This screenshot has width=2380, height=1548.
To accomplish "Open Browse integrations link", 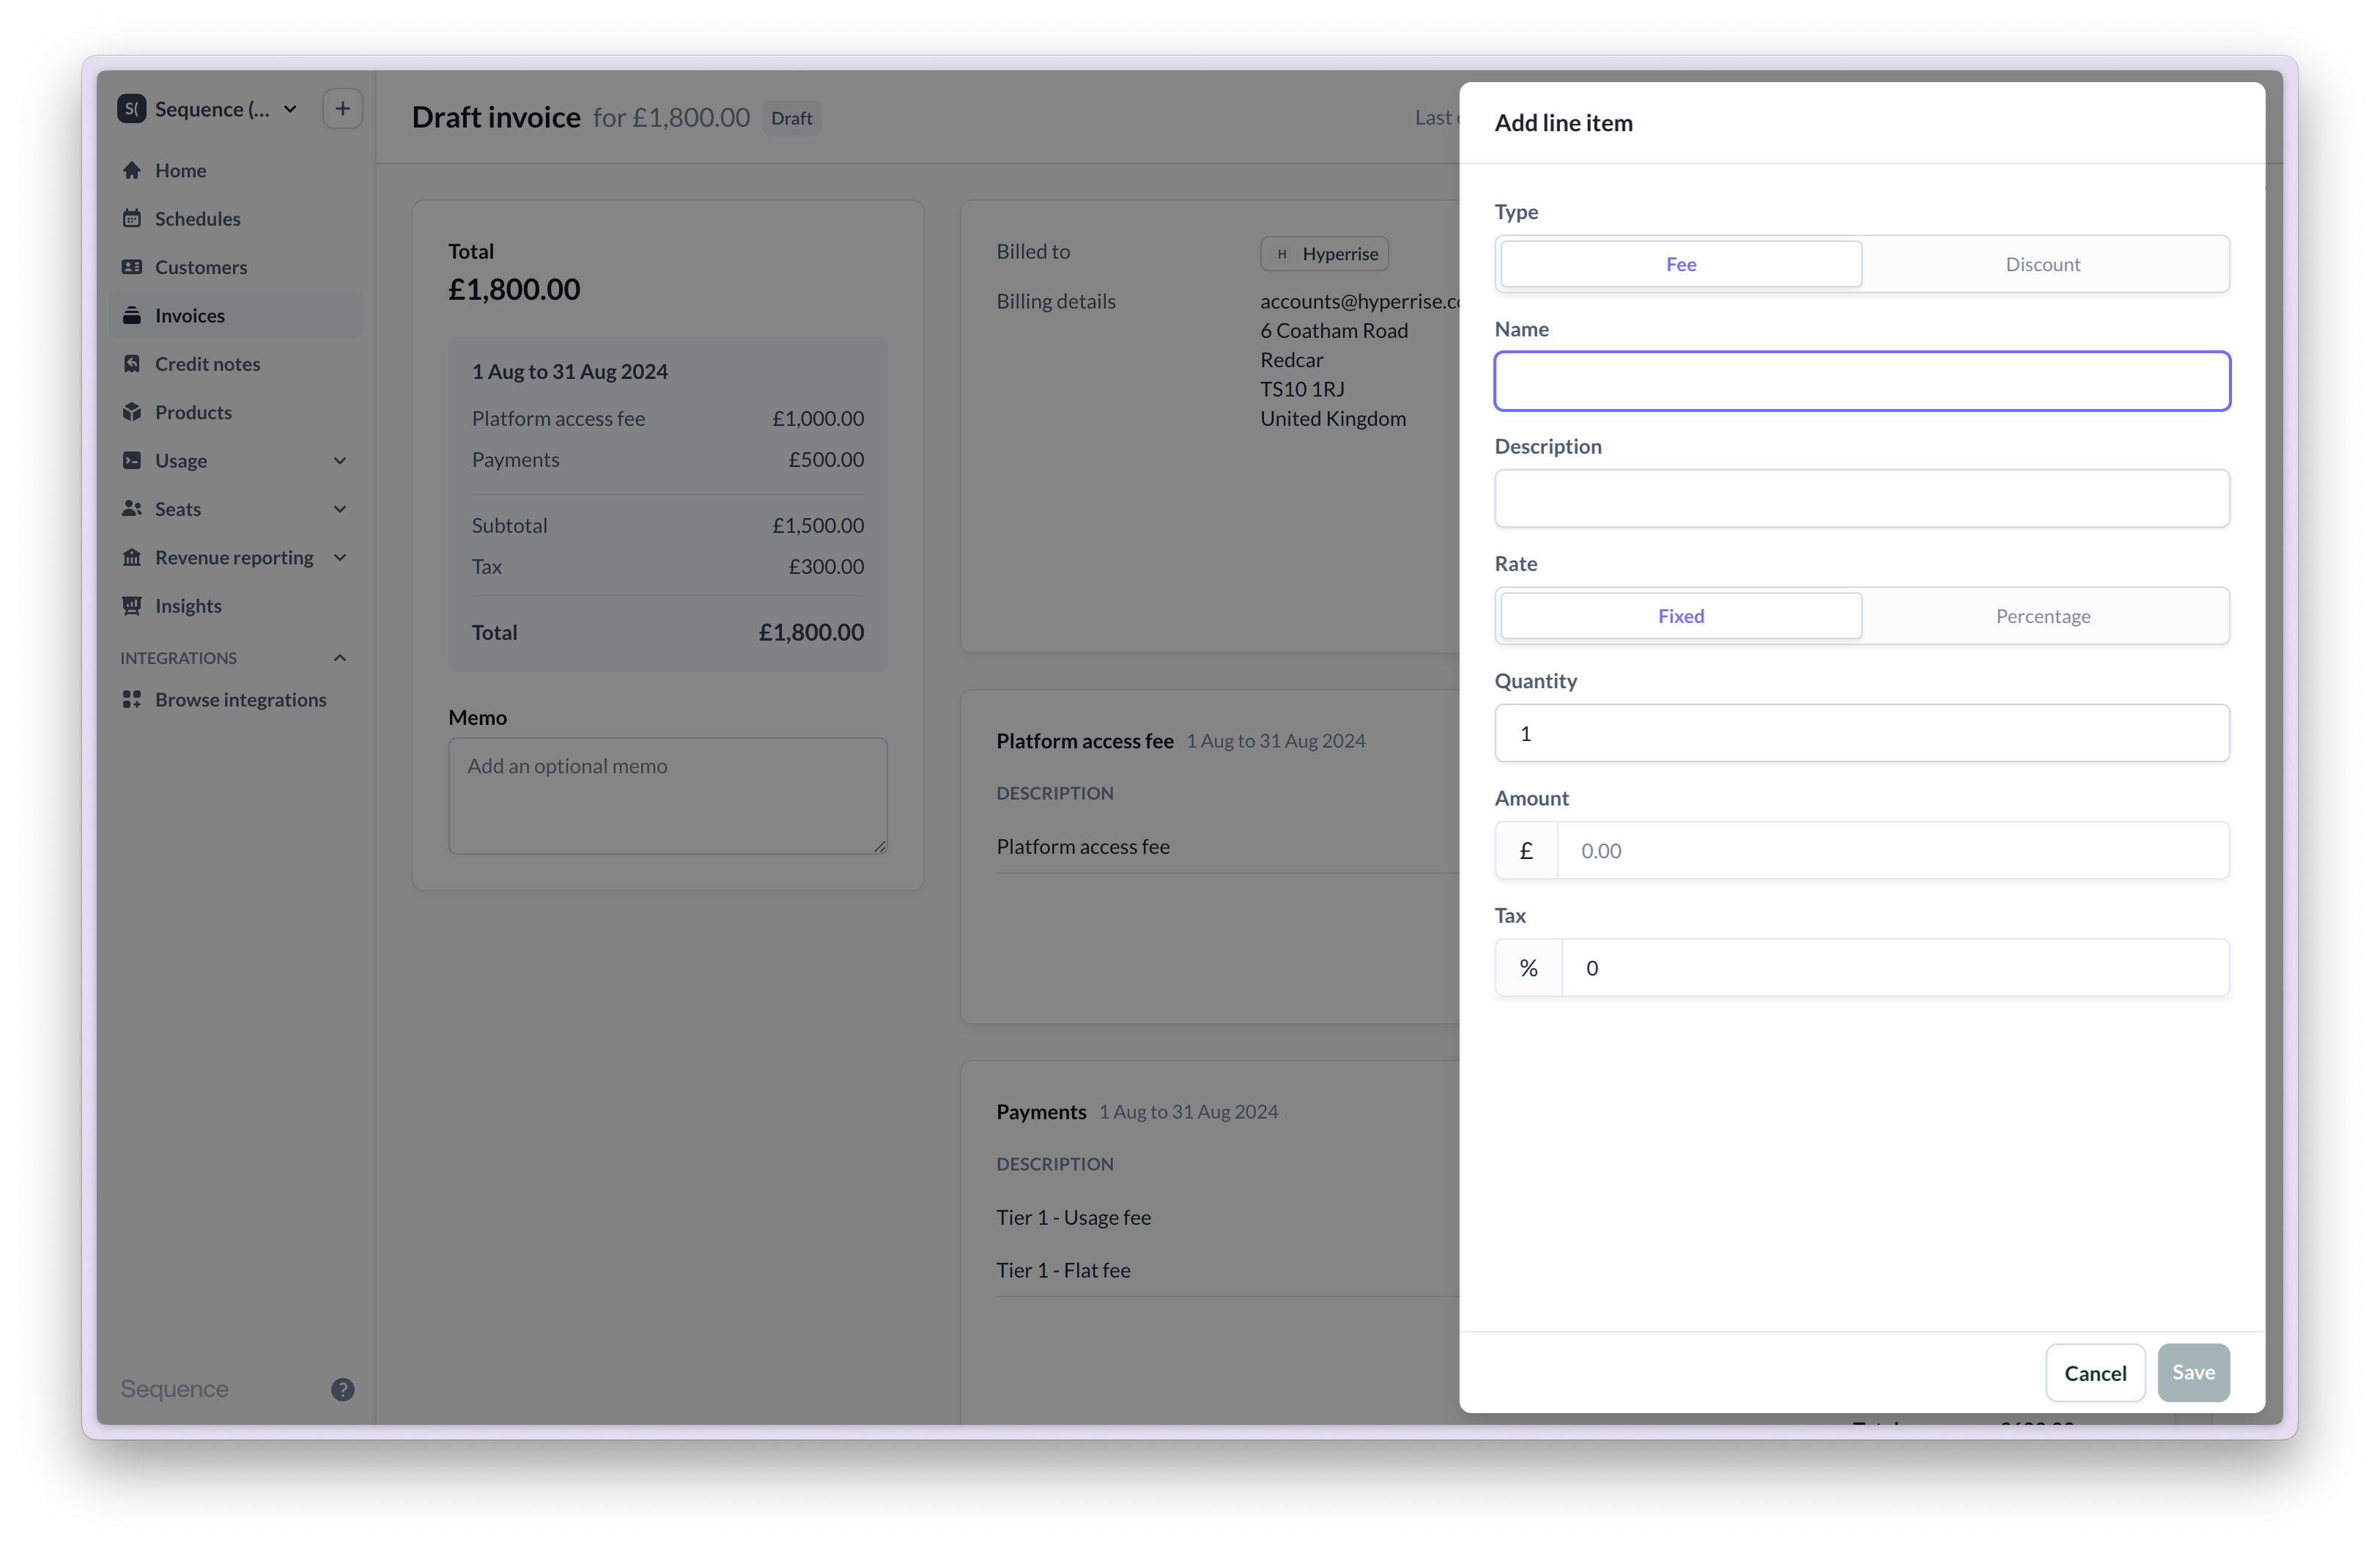I will [236, 700].
